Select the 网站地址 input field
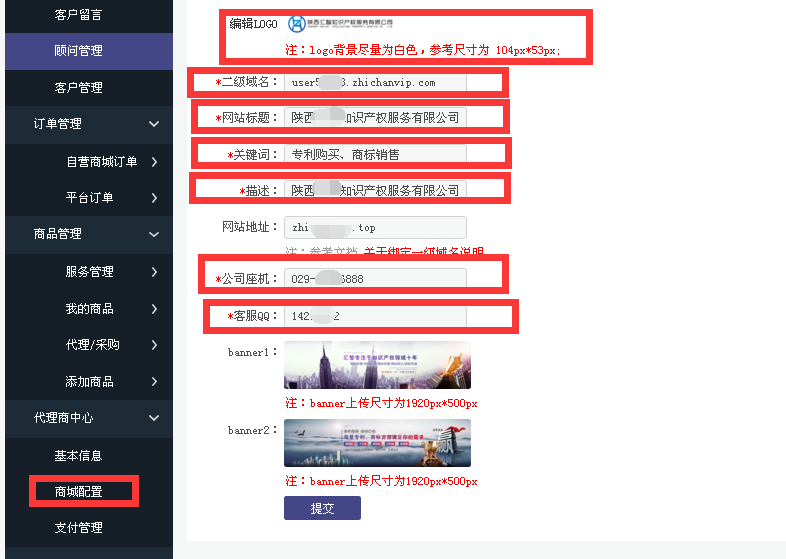 (375, 228)
